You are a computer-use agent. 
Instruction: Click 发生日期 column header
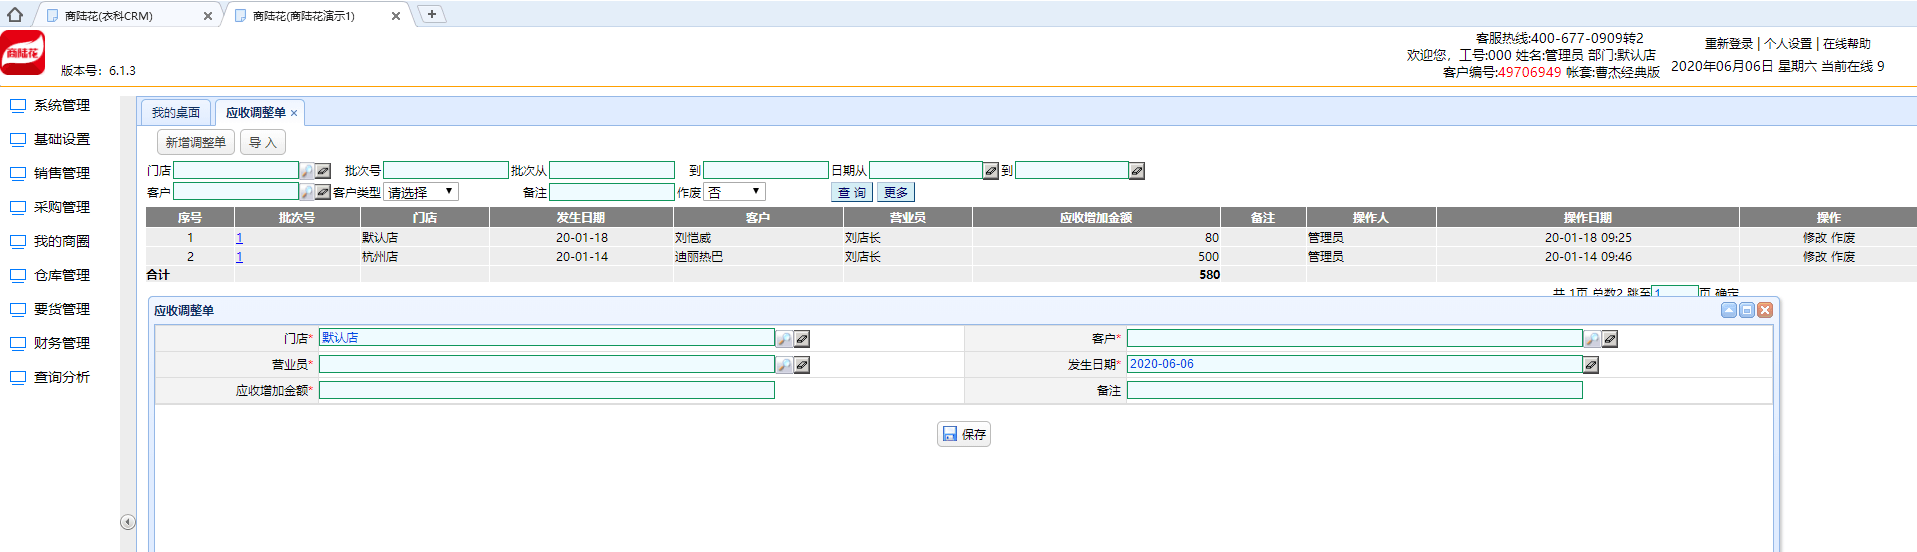click(x=581, y=218)
